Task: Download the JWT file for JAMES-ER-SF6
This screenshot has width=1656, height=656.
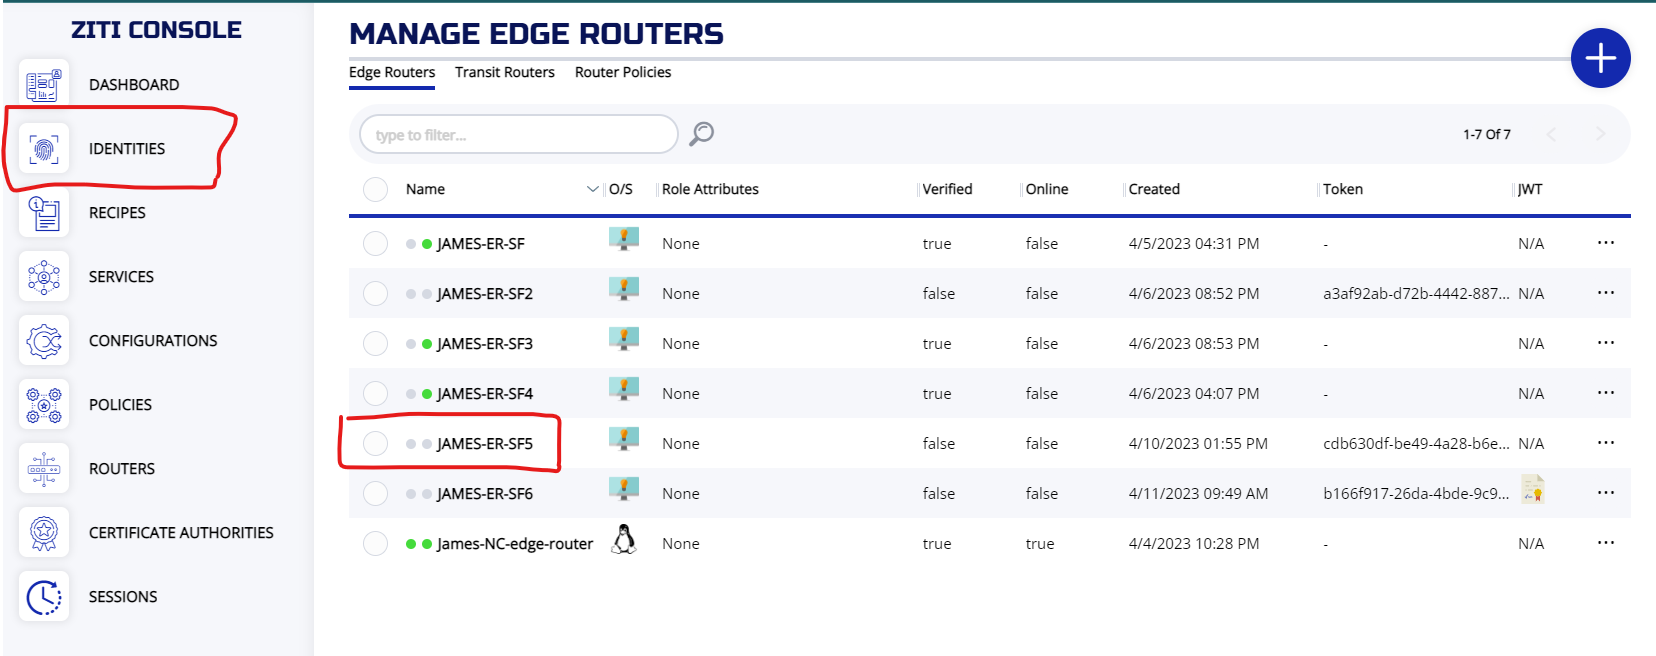Action: click(x=1532, y=489)
